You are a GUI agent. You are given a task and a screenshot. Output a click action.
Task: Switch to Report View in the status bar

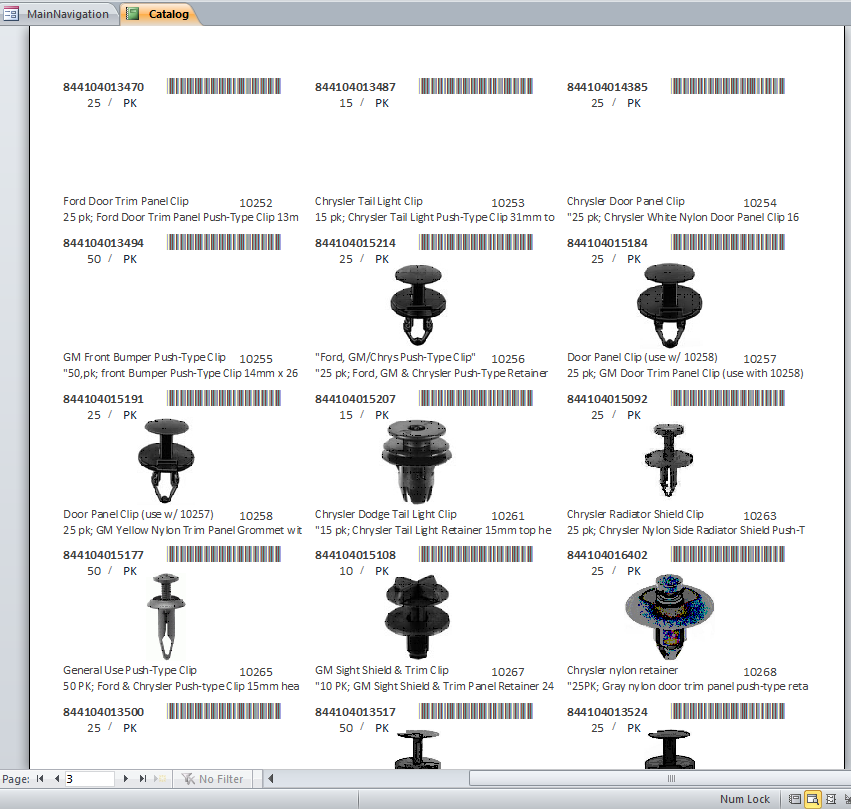(x=795, y=799)
